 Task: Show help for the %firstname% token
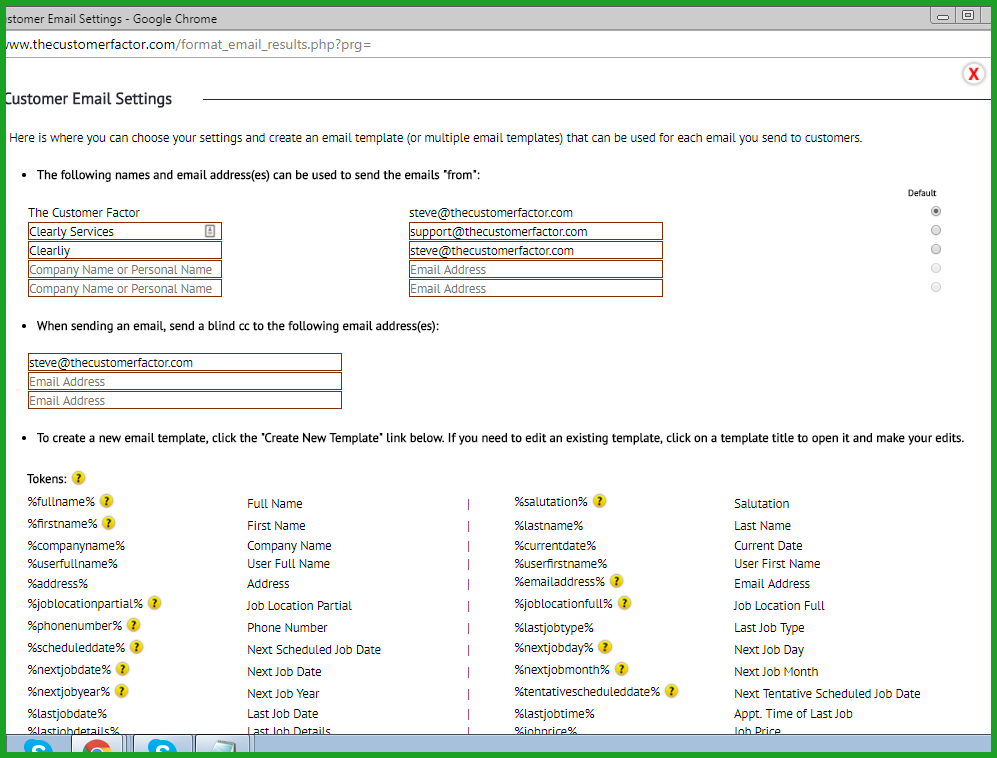click(109, 523)
